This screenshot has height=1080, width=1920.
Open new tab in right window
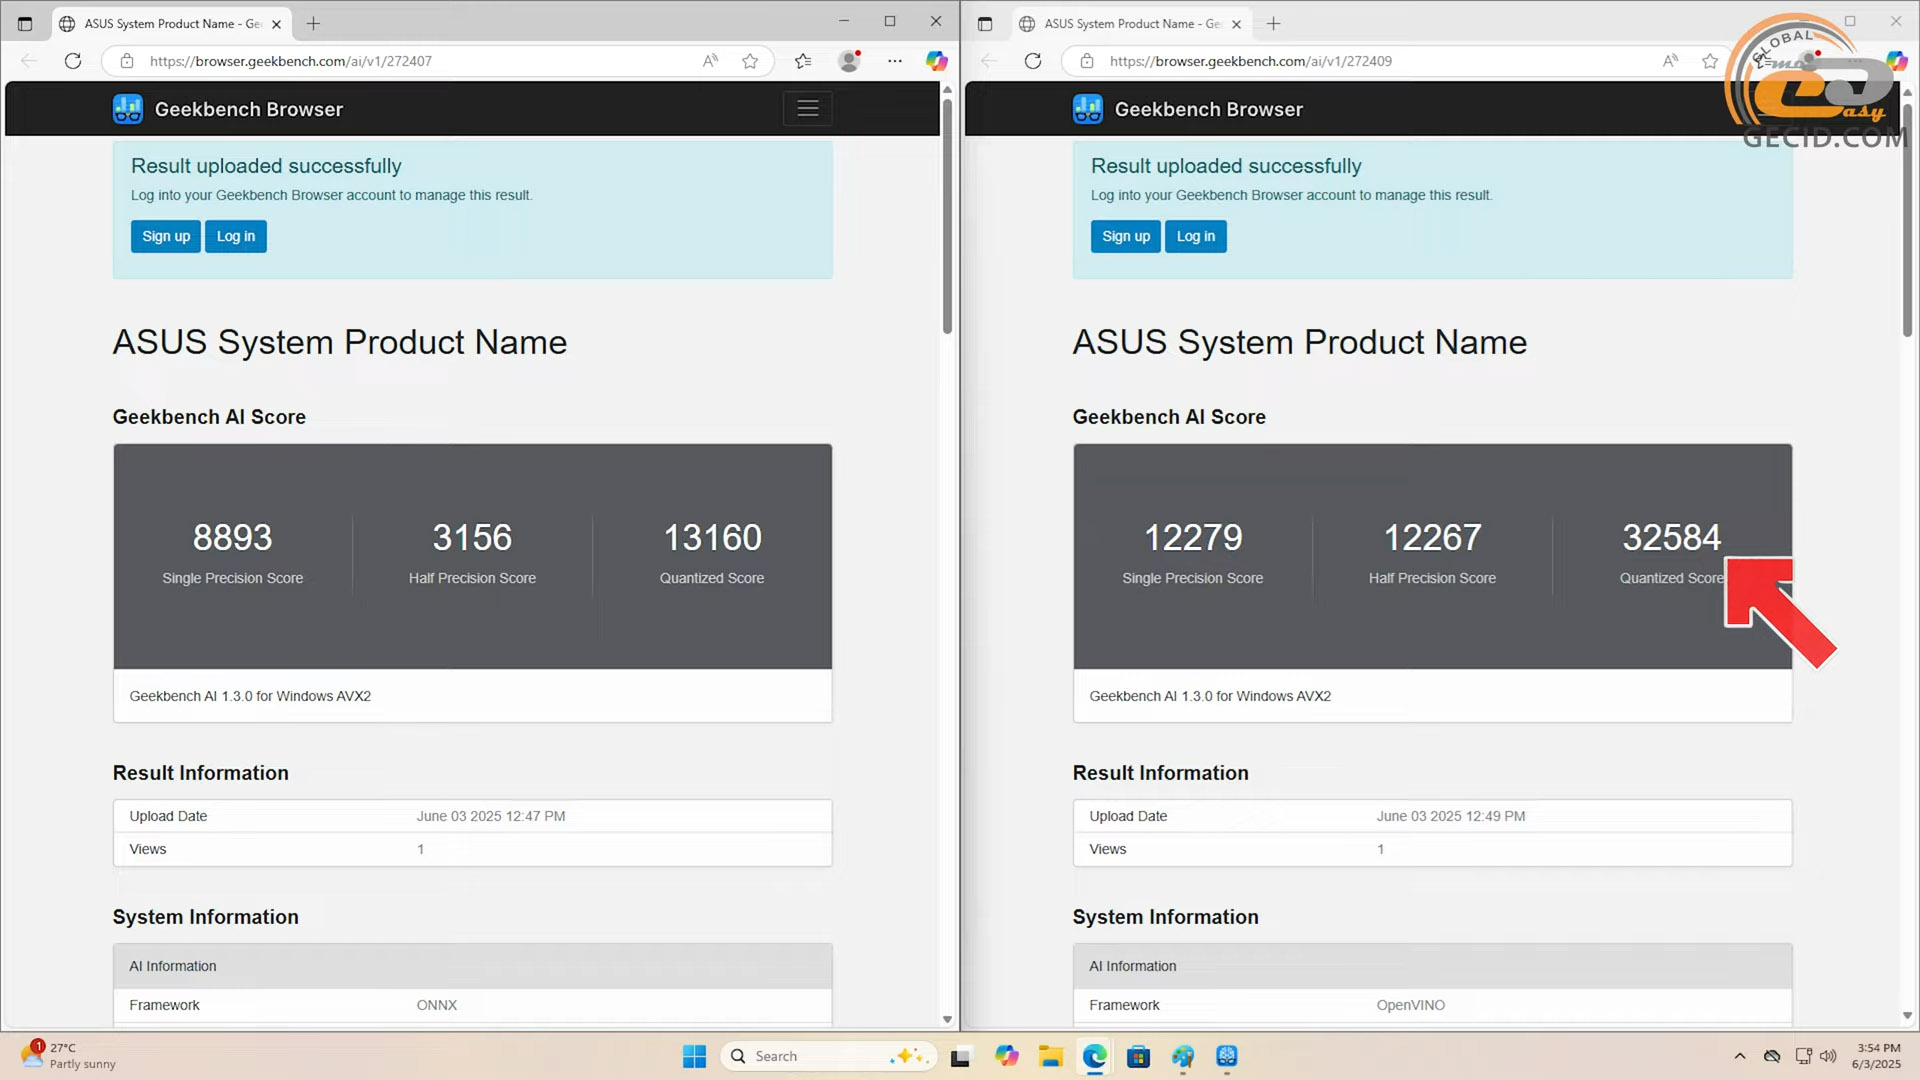pos(1273,23)
